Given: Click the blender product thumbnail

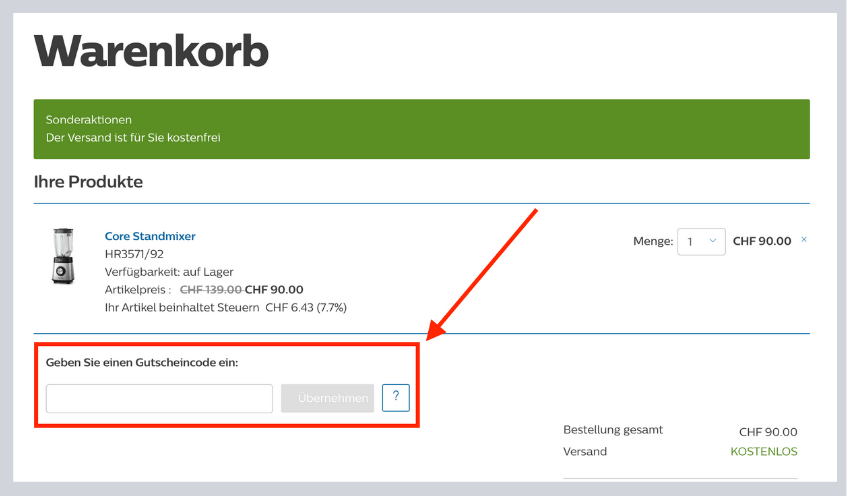Looking at the screenshot, I should coord(59,257).
